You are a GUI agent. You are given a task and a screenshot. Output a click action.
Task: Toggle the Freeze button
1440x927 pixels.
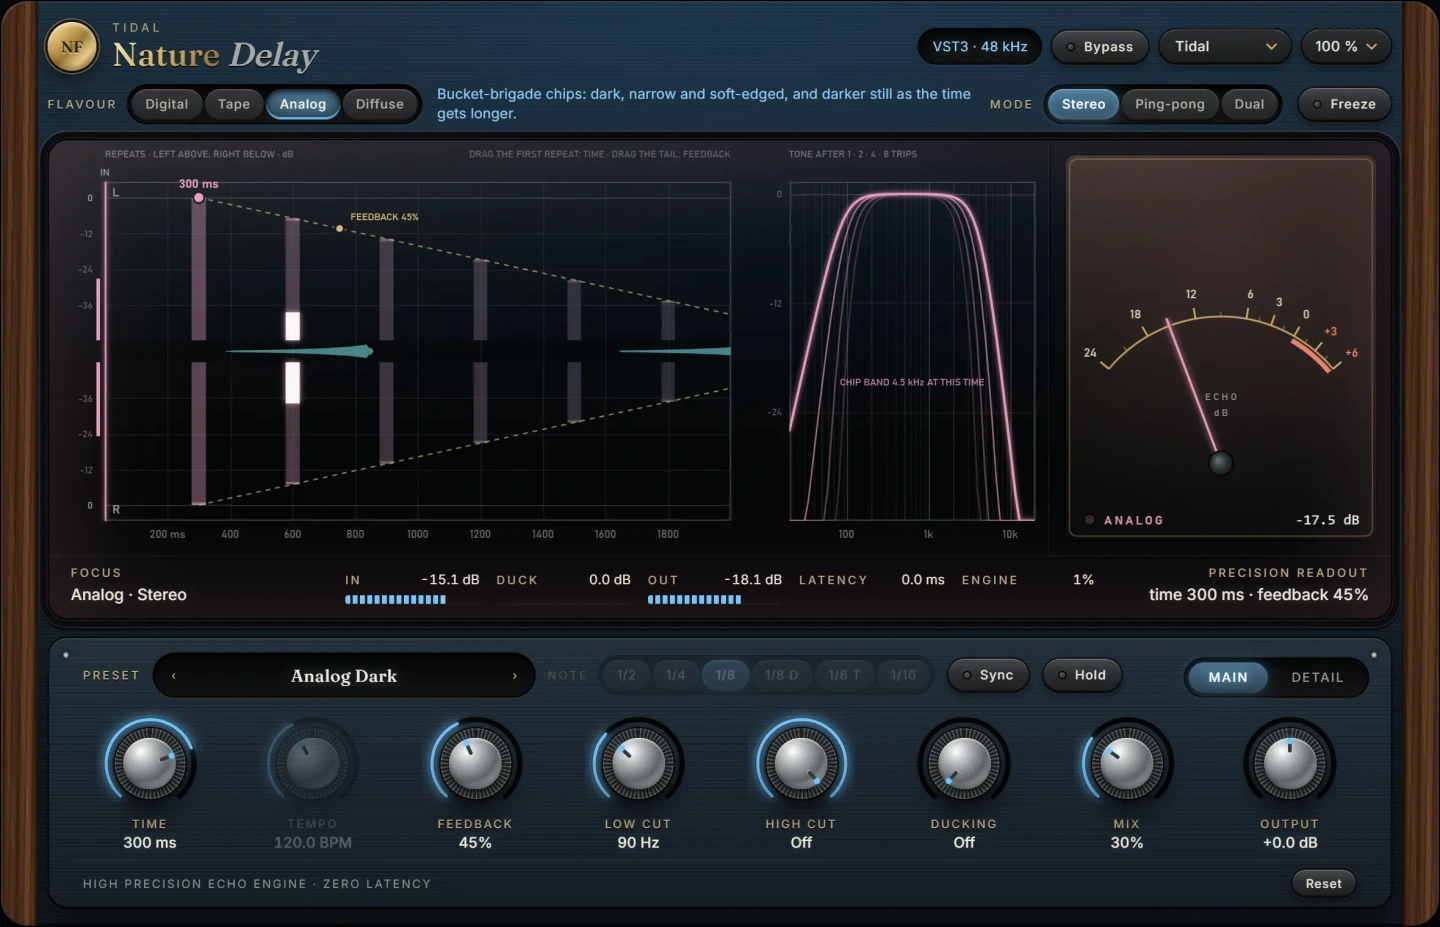(1344, 104)
